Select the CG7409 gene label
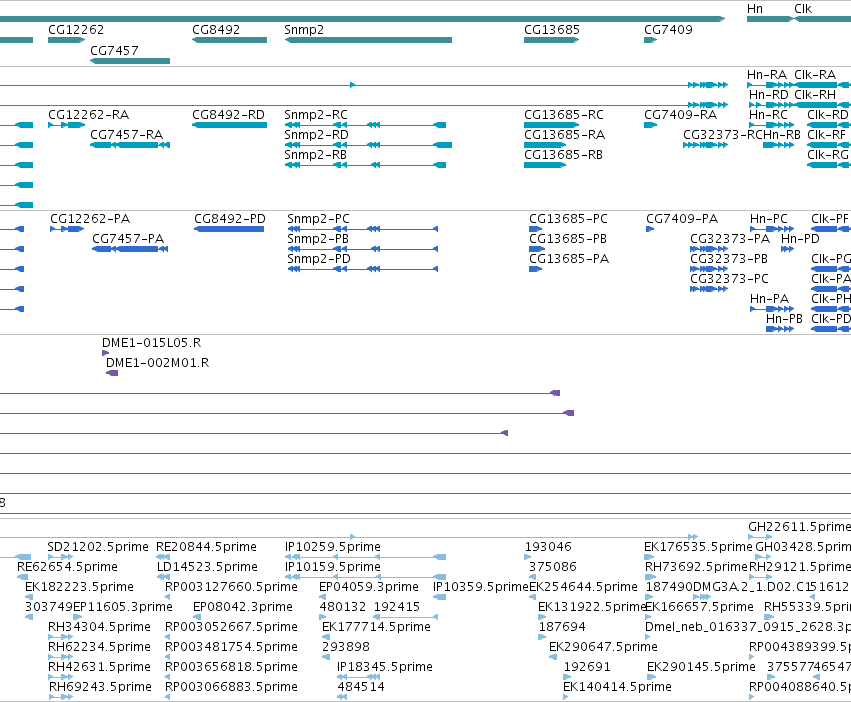Viewport: 851px width, 702px height. point(668,29)
